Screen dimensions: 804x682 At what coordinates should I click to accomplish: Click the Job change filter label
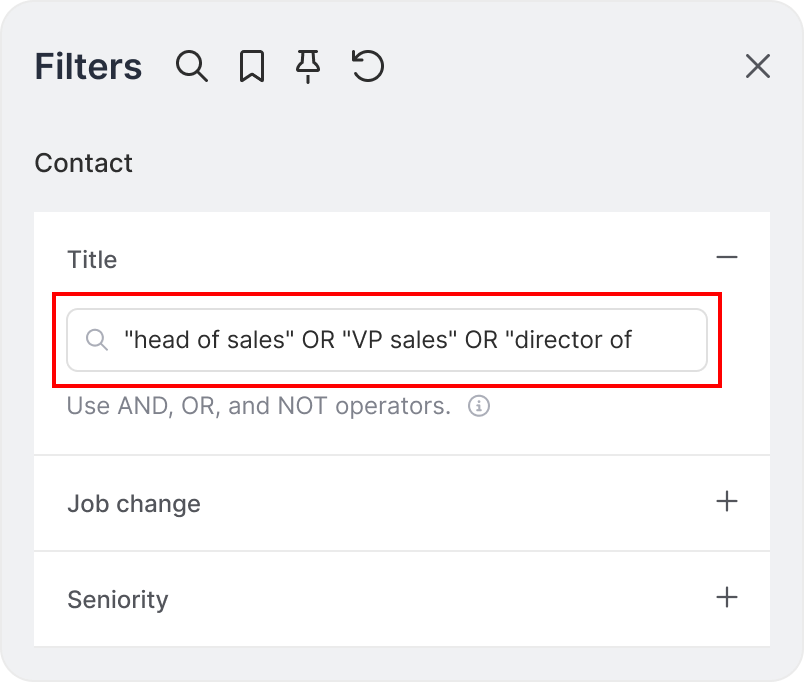(134, 503)
